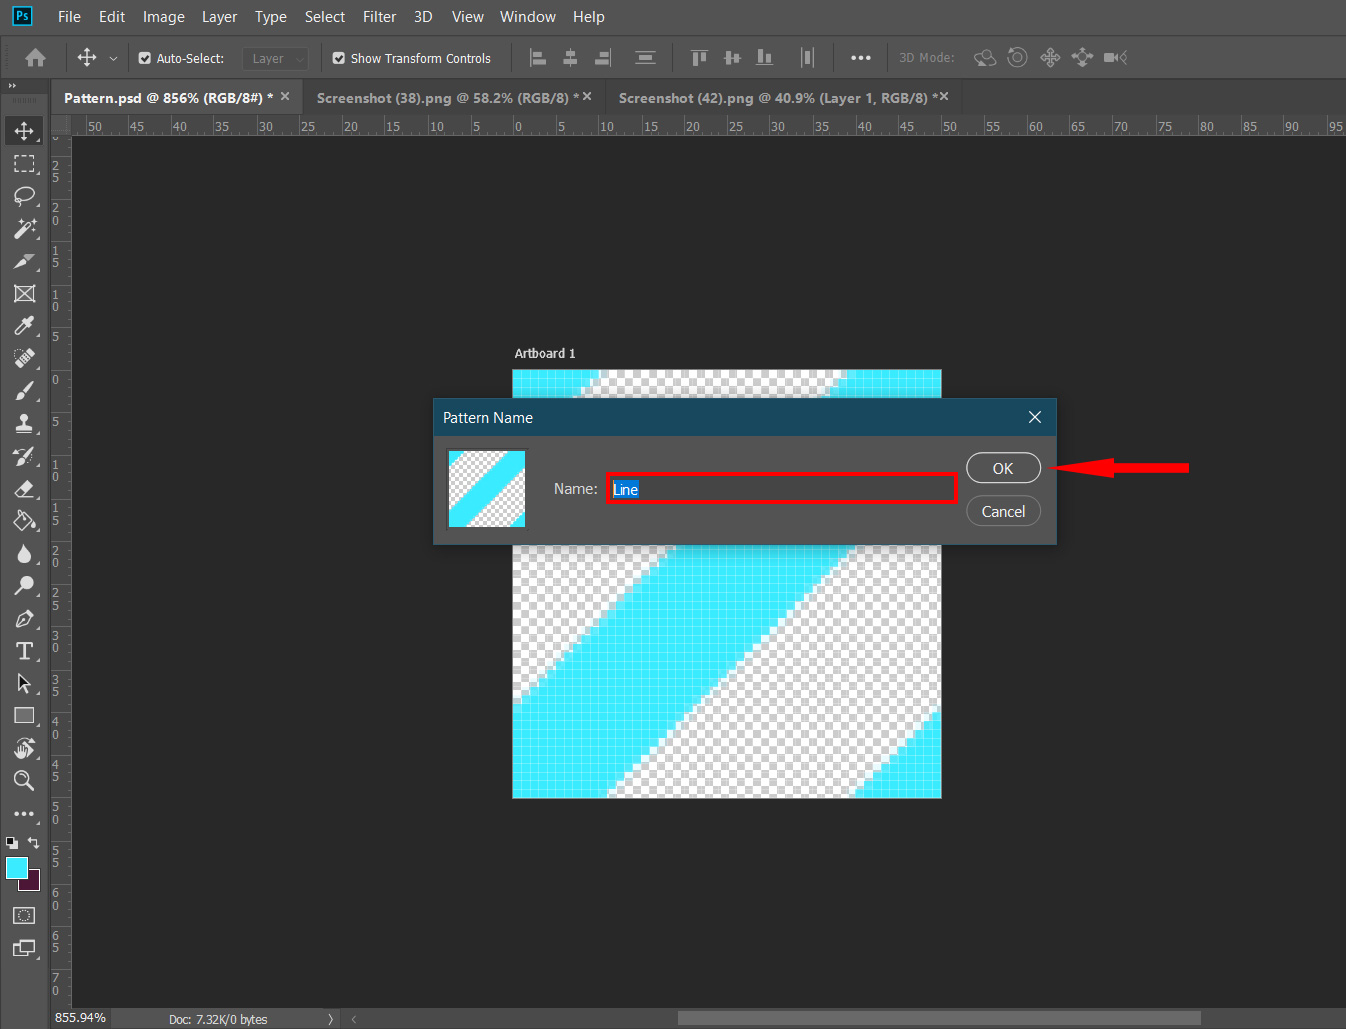The image size is (1346, 1029).
Task: Open the cyan foreground color swatch
Action: pos(16,868)
